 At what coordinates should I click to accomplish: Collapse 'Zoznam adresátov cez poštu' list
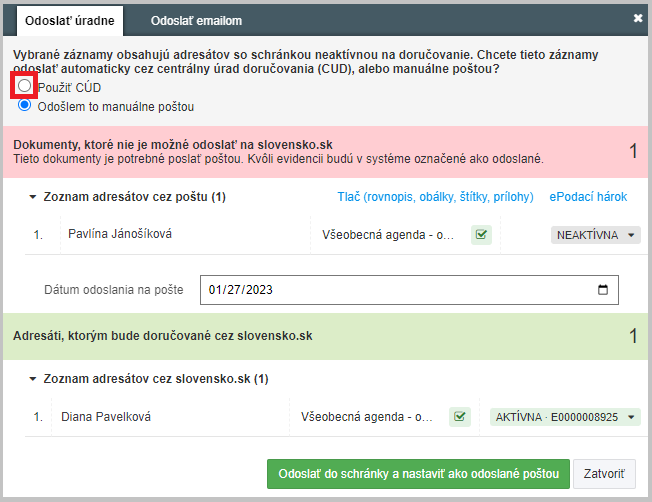pos(33,197)
